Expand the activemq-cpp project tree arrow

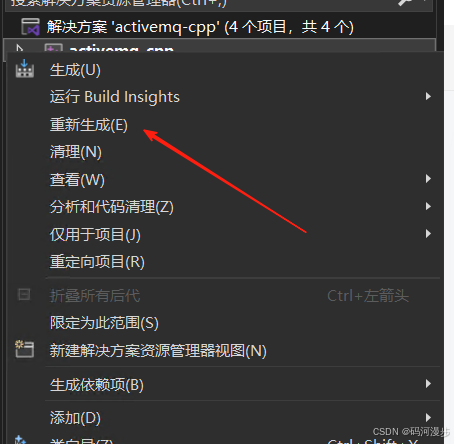(x=20, y=49)
